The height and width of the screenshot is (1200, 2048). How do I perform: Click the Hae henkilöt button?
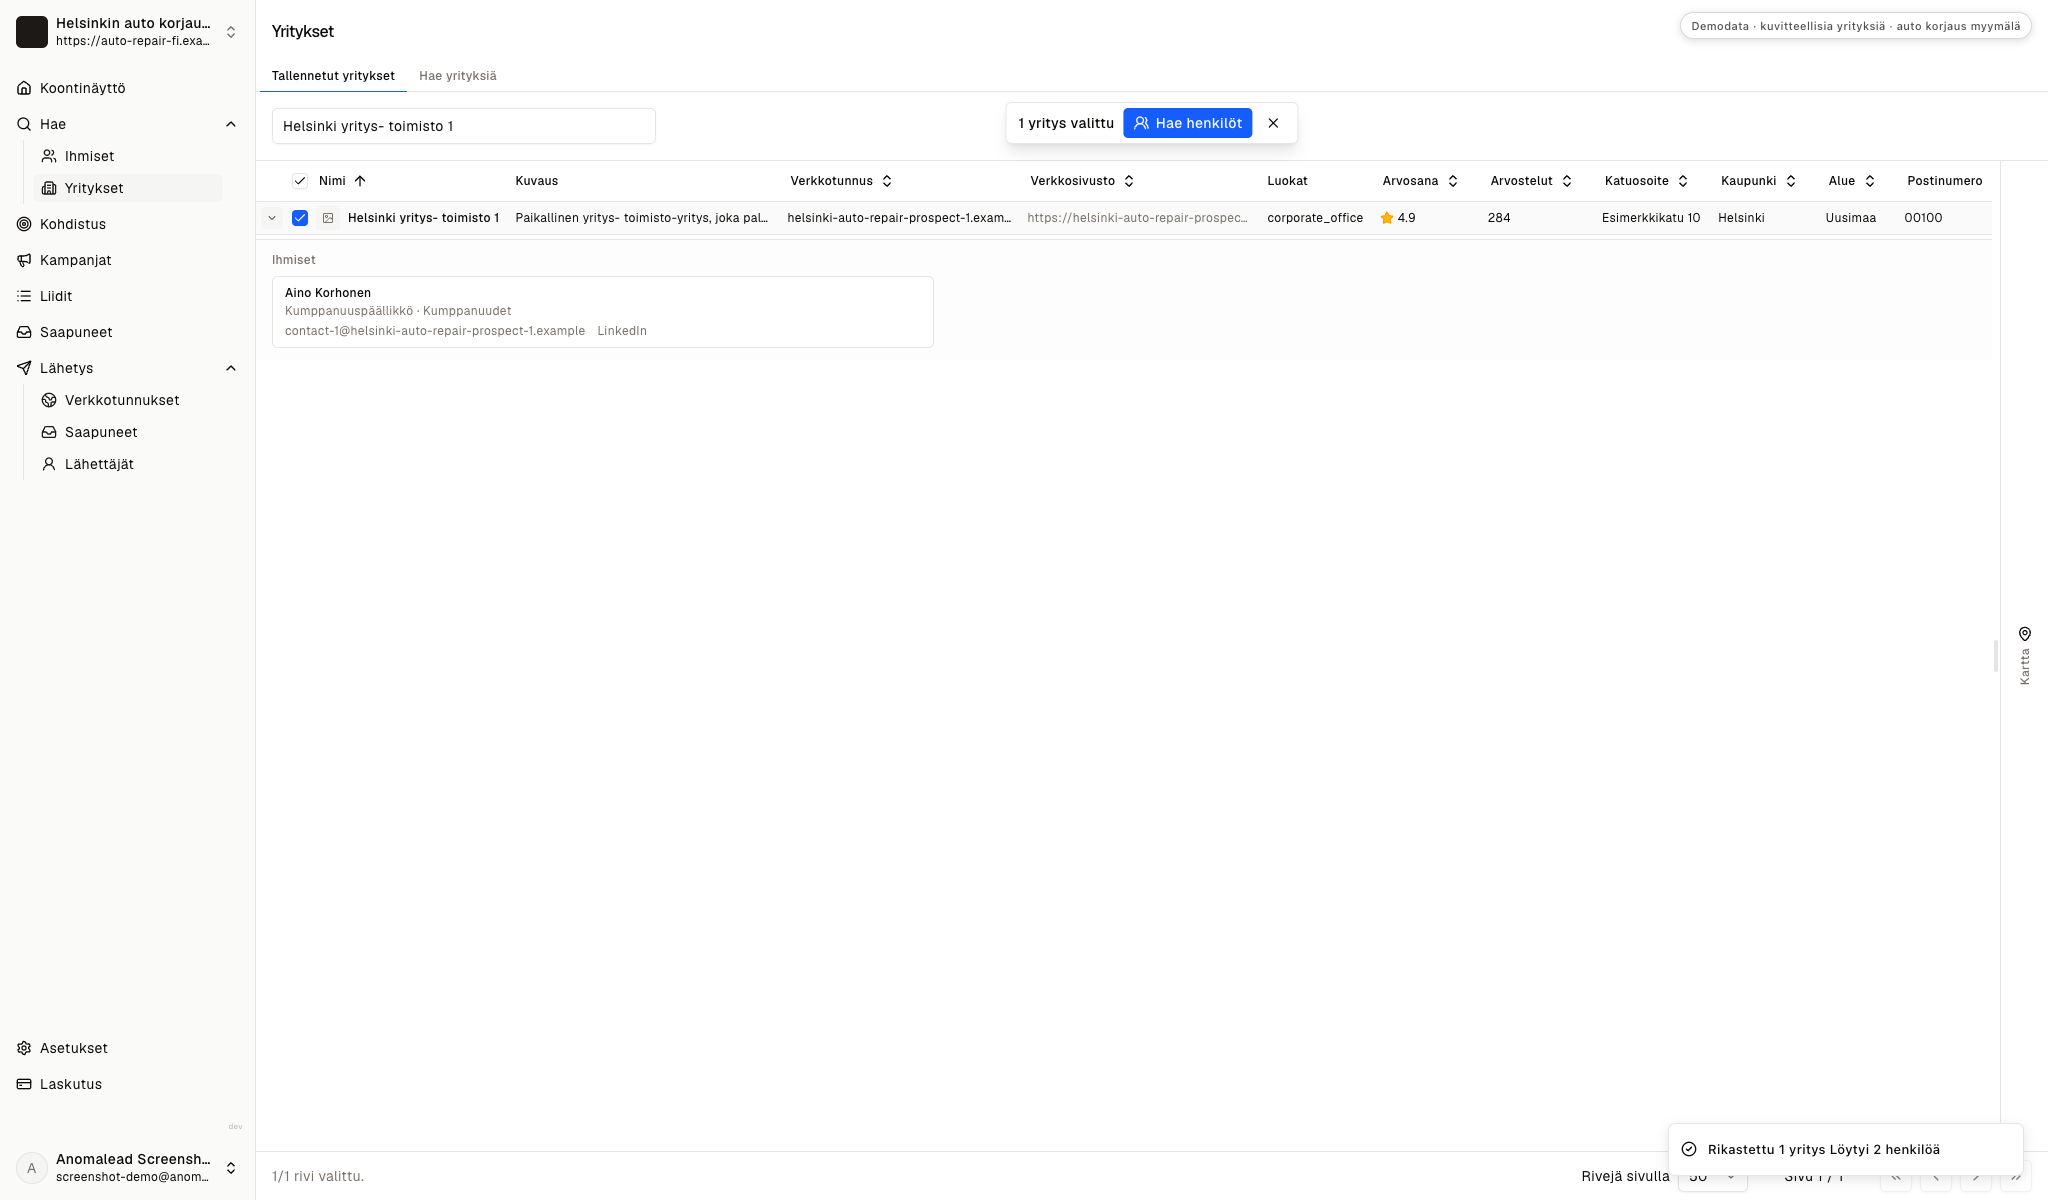pyautogui.click(x=1188, y=123)
